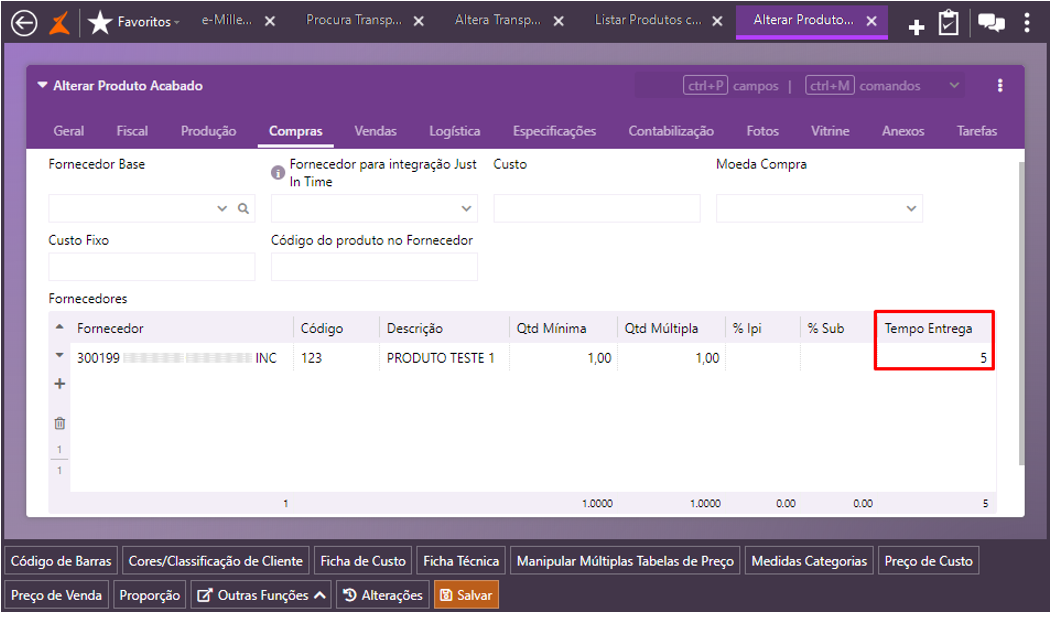The width and height of the screenshot is (1052, 630).
Task: Click the info icon beside Fornecedor para integração
Action: pos(278,173)
